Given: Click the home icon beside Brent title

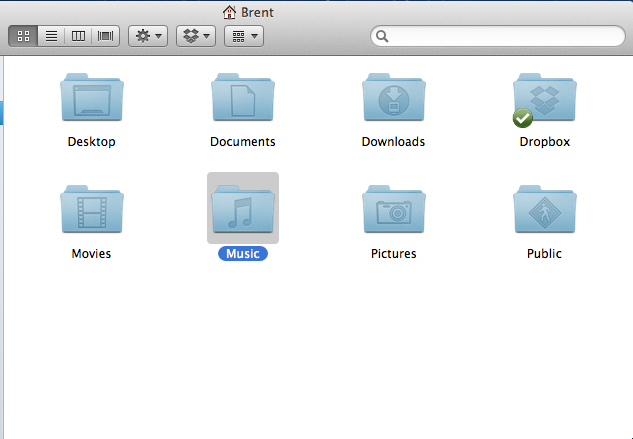Looking at the screenshot, I should coord(229,12).
